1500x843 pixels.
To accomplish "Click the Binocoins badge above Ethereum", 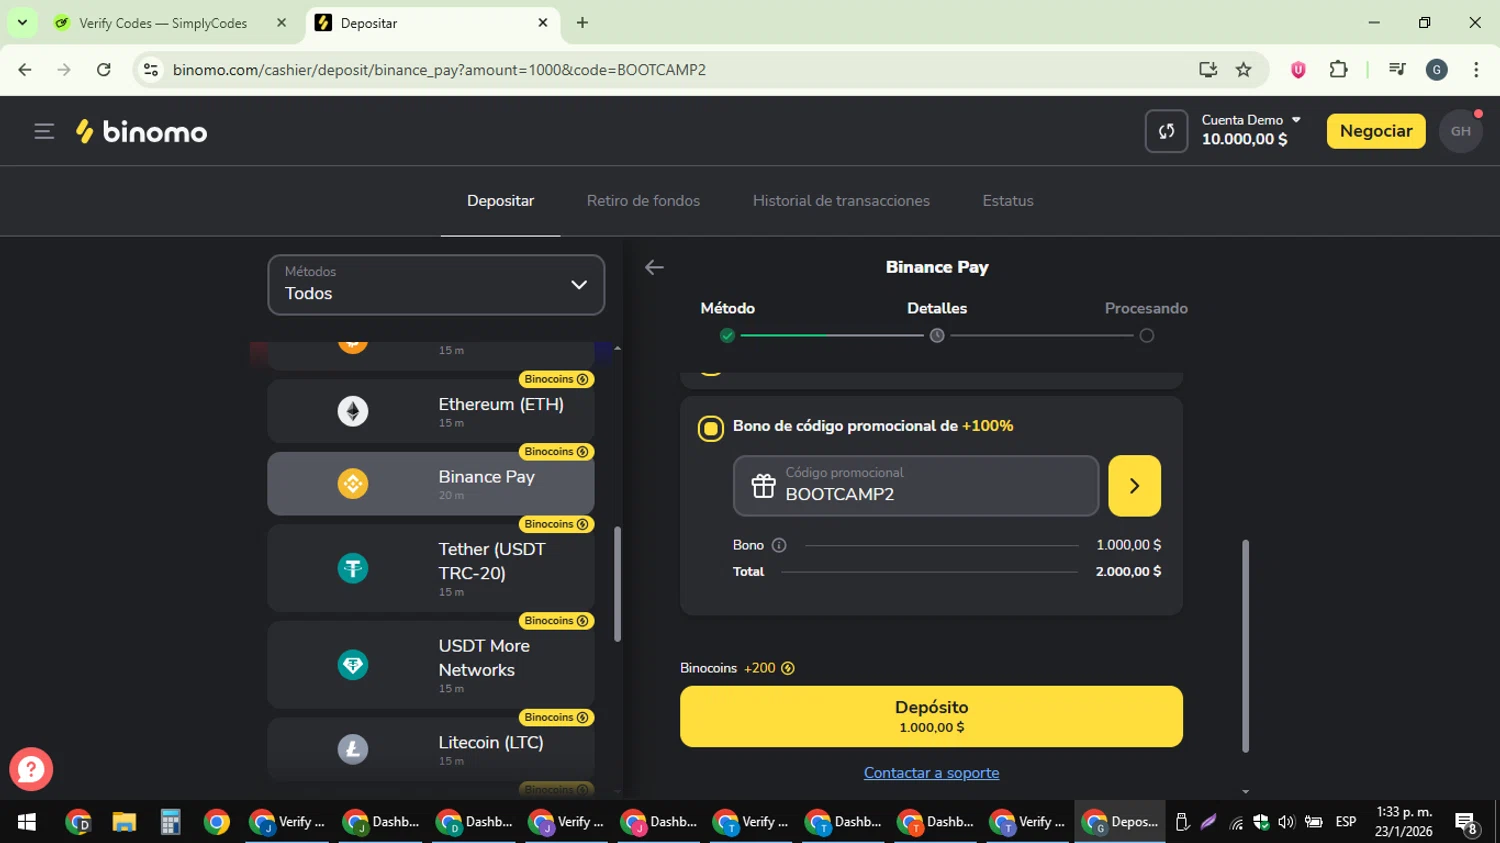I will click(x=556, y=379).
